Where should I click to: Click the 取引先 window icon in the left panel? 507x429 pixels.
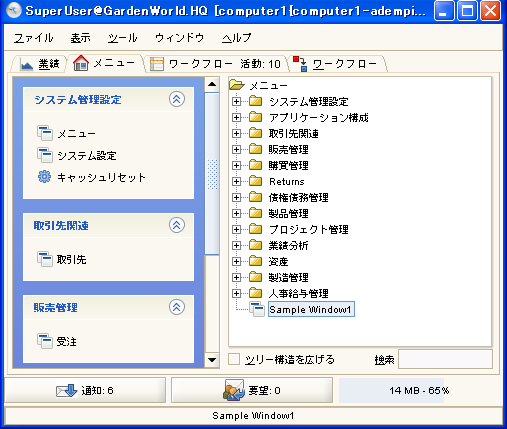[45, 259]
